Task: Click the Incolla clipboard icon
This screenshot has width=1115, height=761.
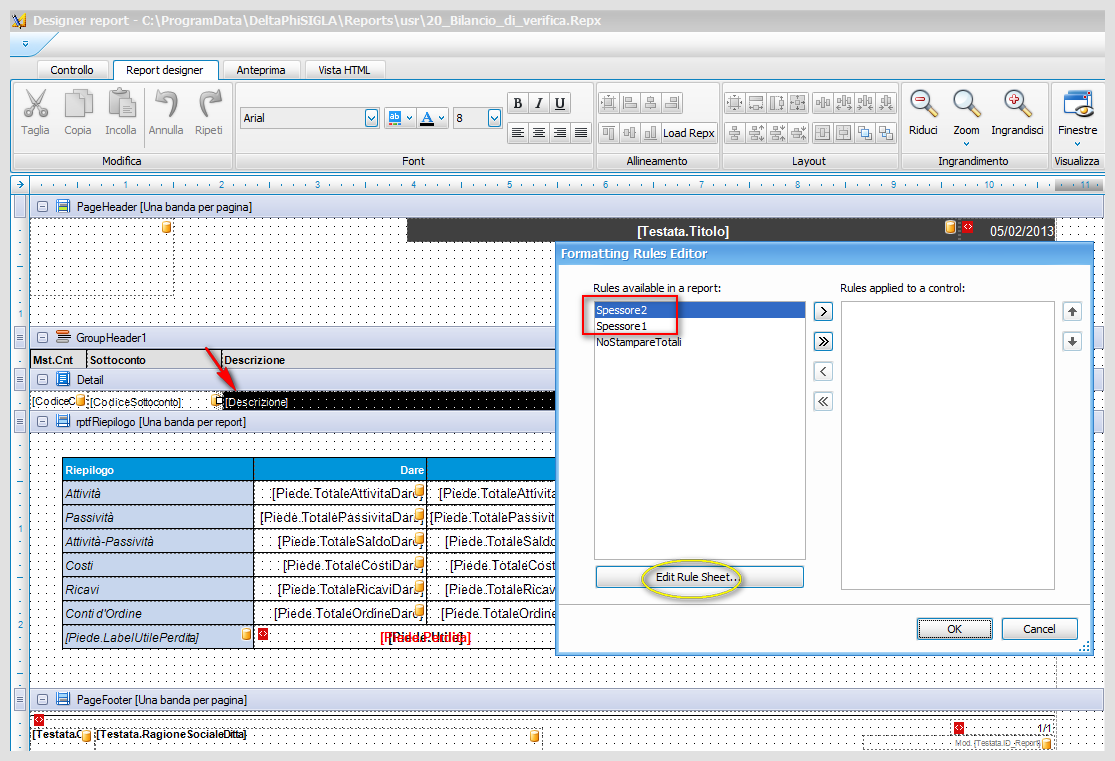Action: pyautogui.click(x=122, y=104)
